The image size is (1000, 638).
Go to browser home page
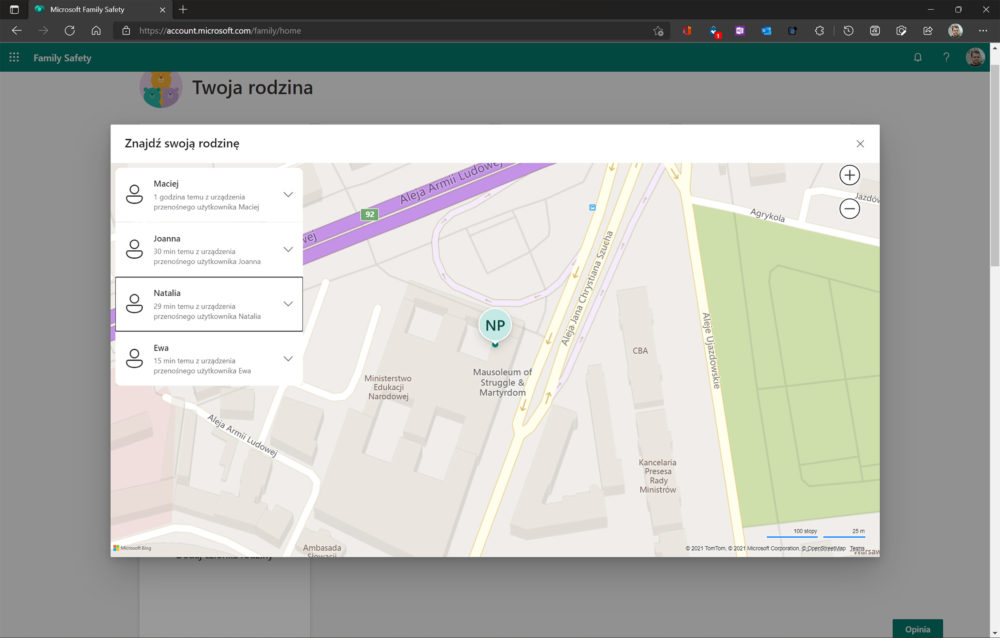click(x=96, y=31)
